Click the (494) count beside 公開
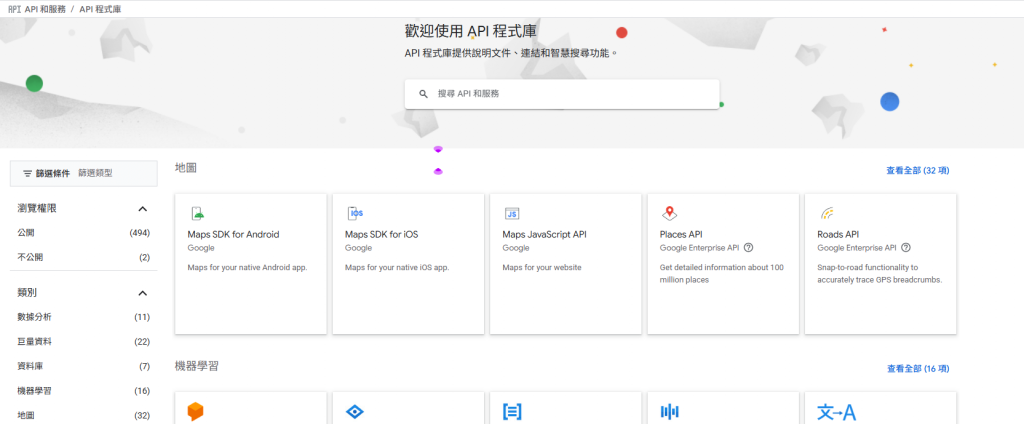 pos(140,233)
